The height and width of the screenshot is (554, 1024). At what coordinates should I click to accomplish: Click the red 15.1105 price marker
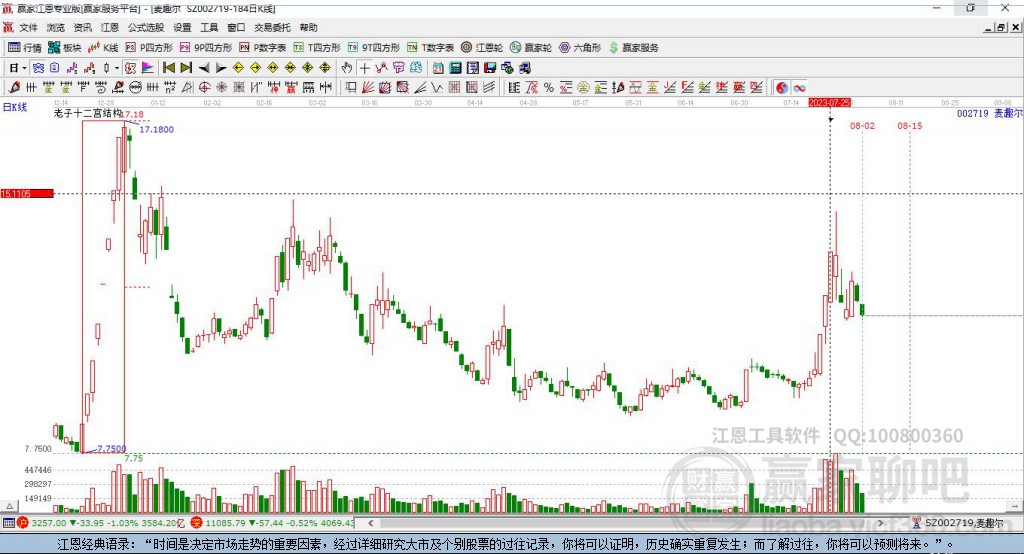point(27,193)
